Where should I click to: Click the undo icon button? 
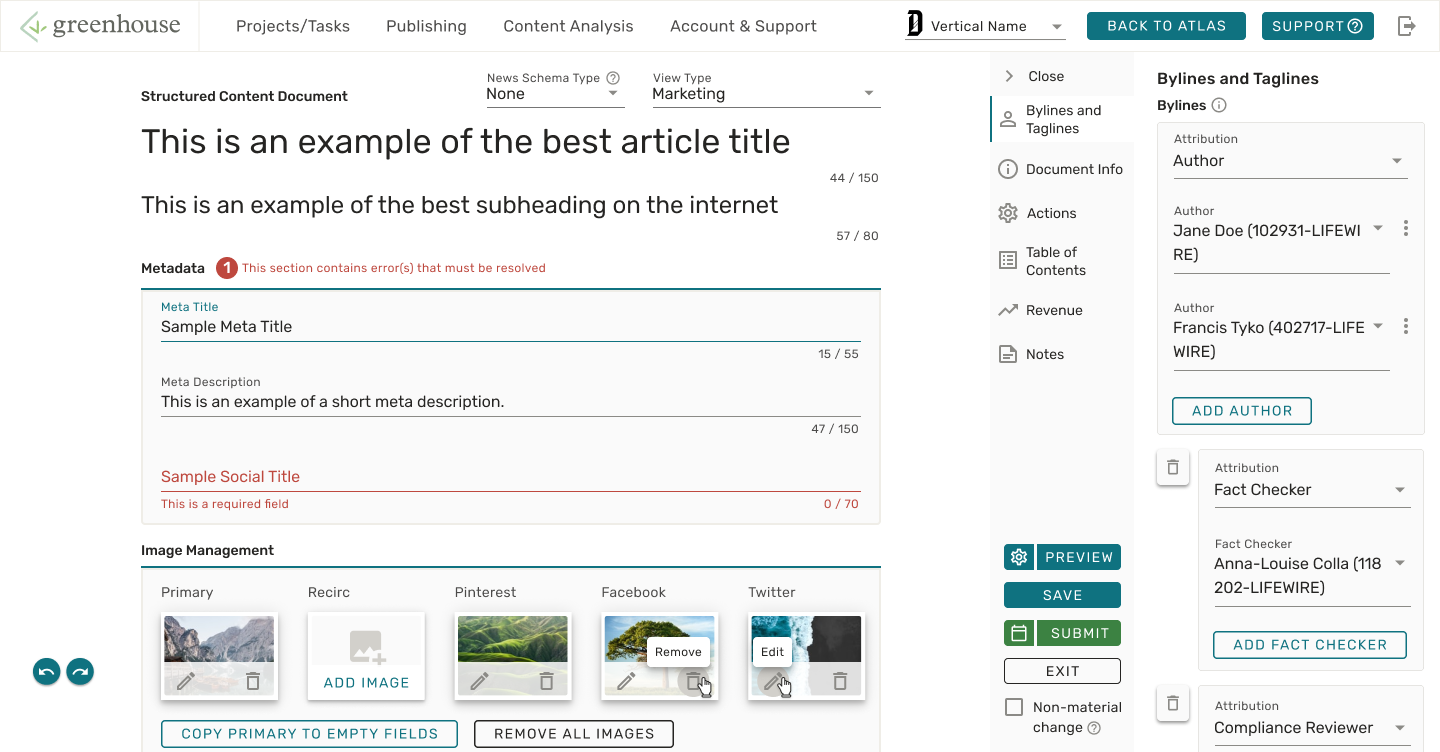[46, 672]
